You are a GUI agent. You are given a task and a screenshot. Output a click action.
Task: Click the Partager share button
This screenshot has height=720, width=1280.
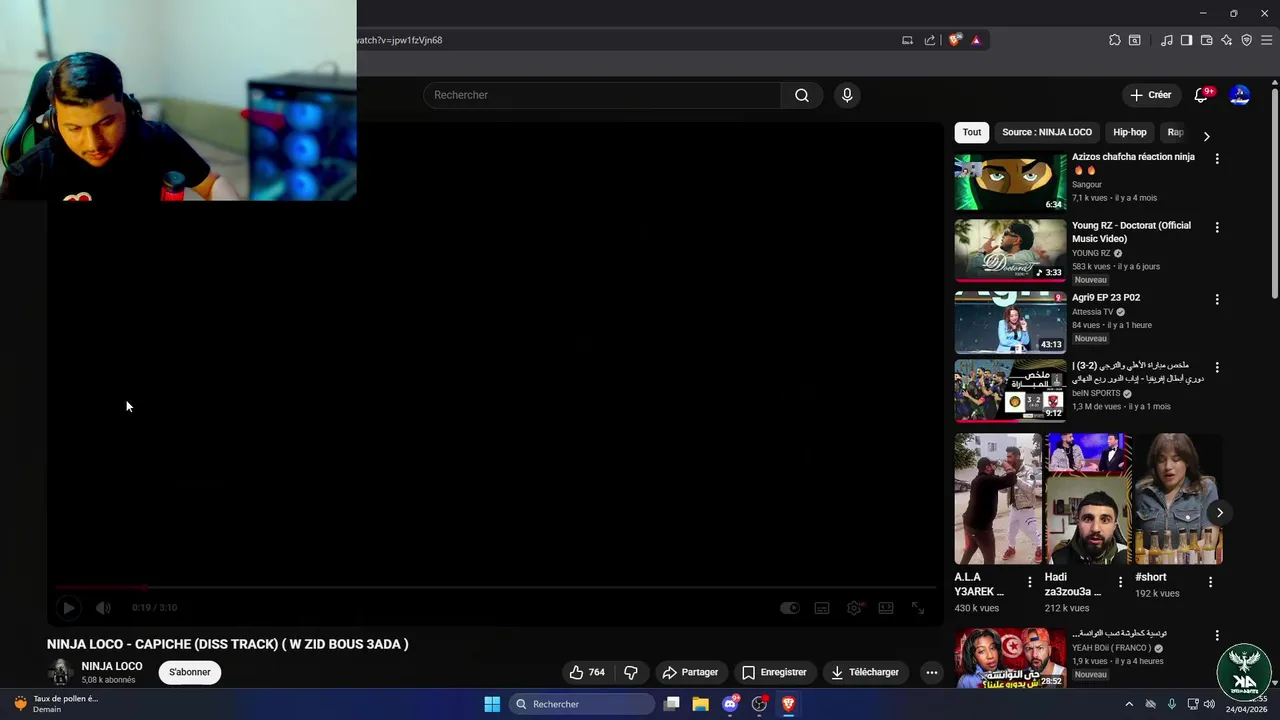690,672
